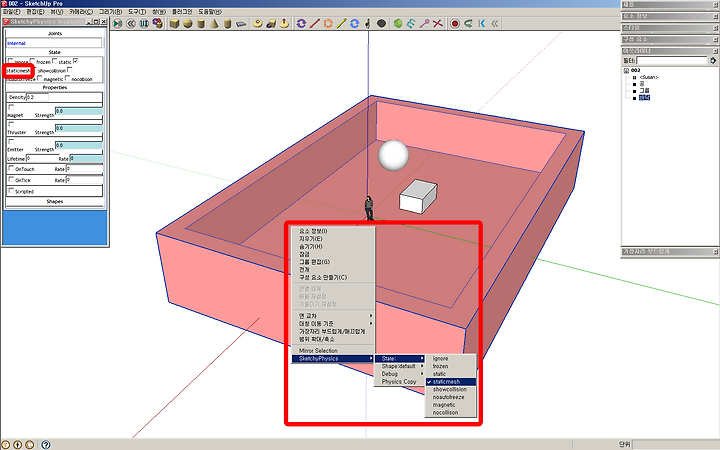Open the 파일(F) menu
The width and height of the screenshot is (720, 450).
[x=11, y=11]
